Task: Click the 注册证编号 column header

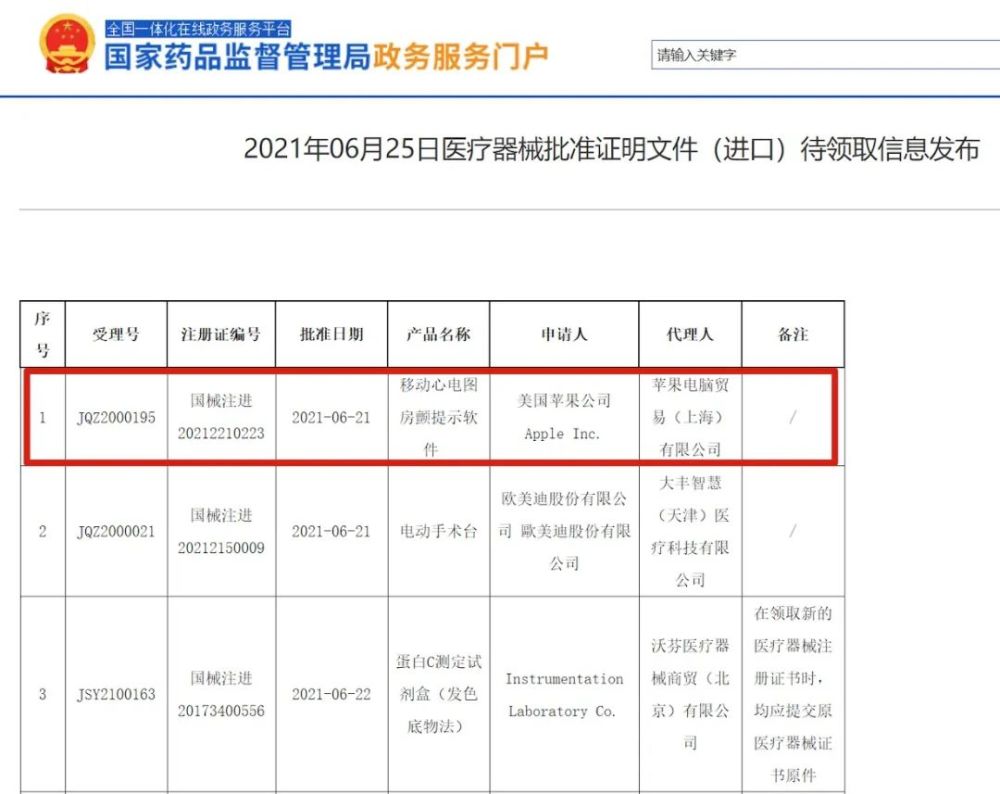Action: pos(221,334)
